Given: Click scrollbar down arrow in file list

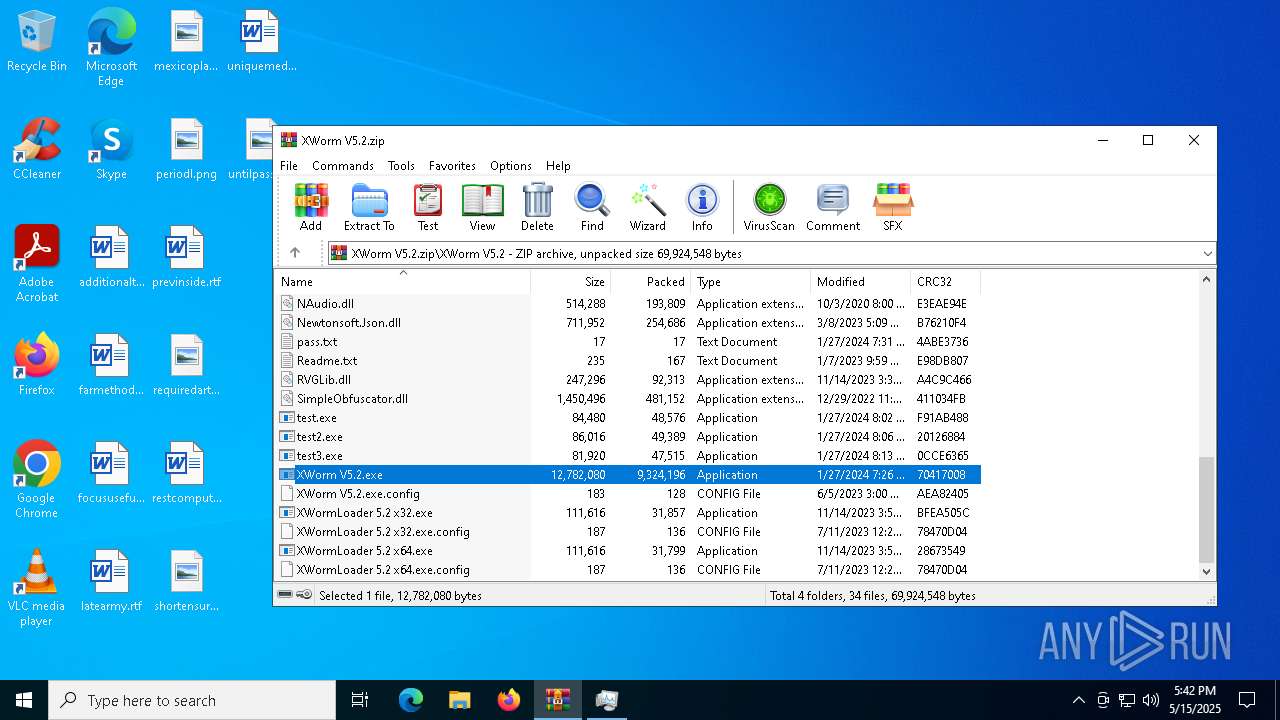Looking at the screenshot, I should point(1206,571).
